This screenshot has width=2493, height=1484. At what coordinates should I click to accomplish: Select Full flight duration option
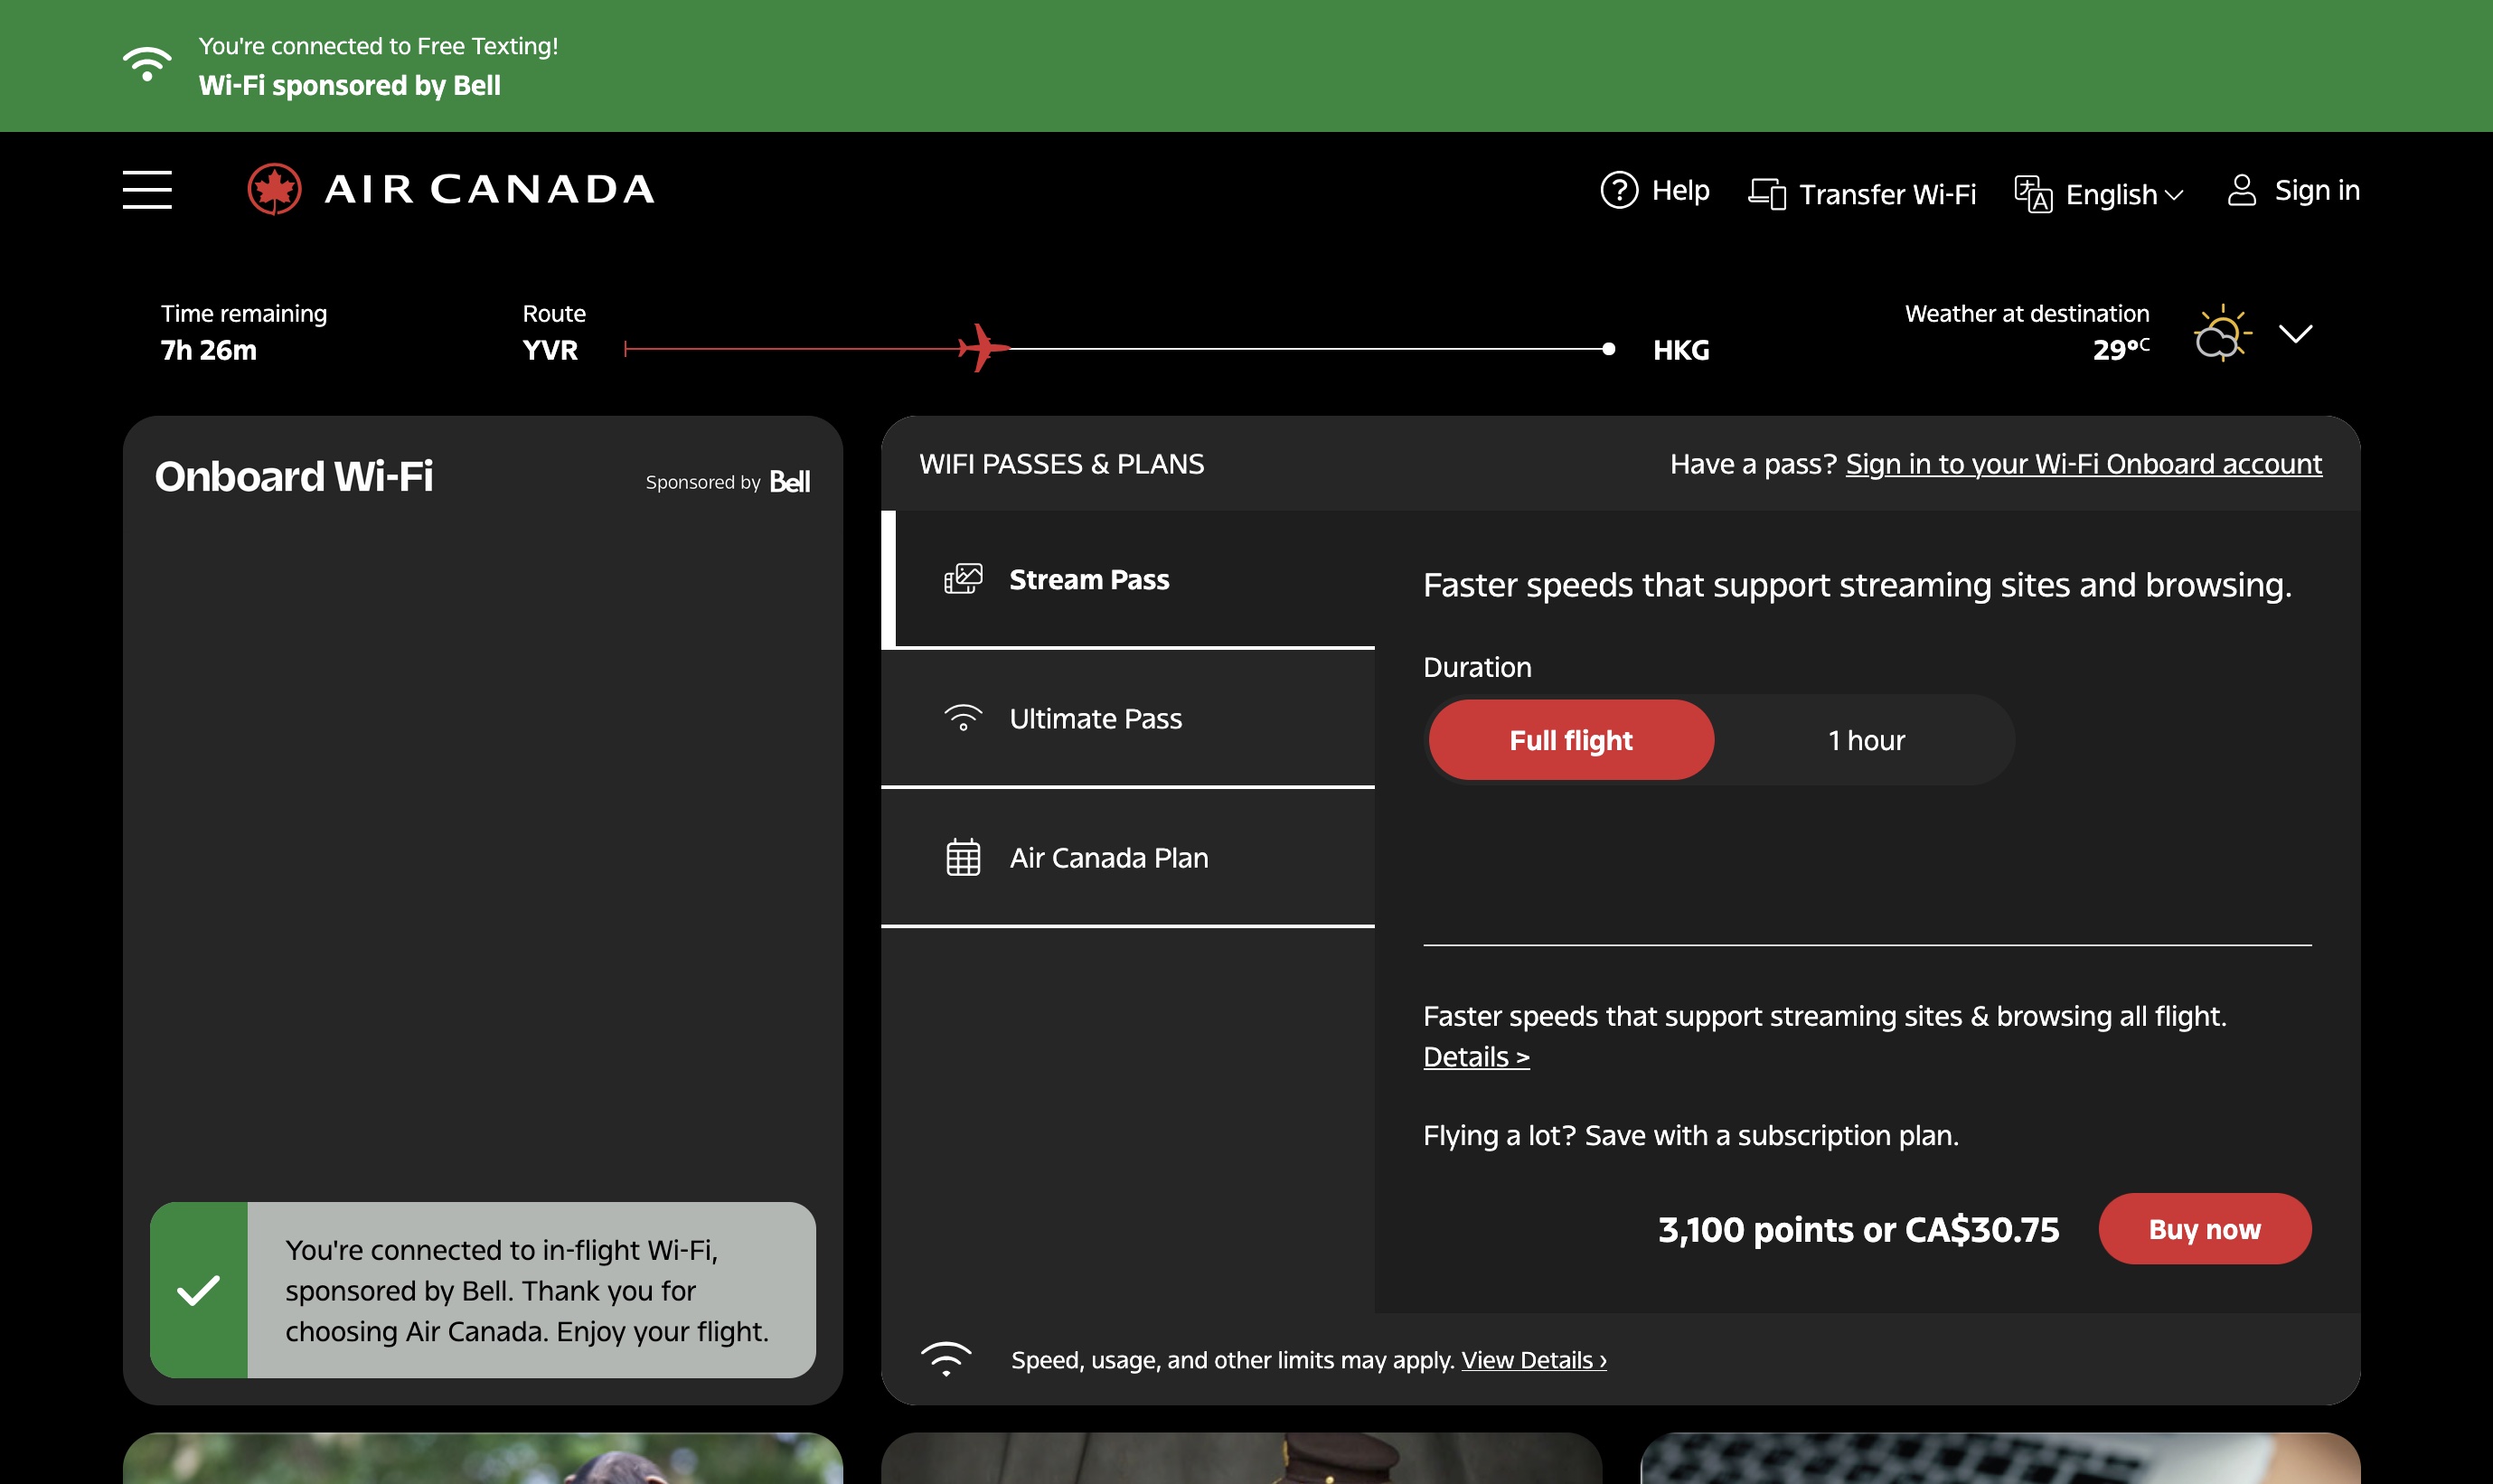point(1570,740)
